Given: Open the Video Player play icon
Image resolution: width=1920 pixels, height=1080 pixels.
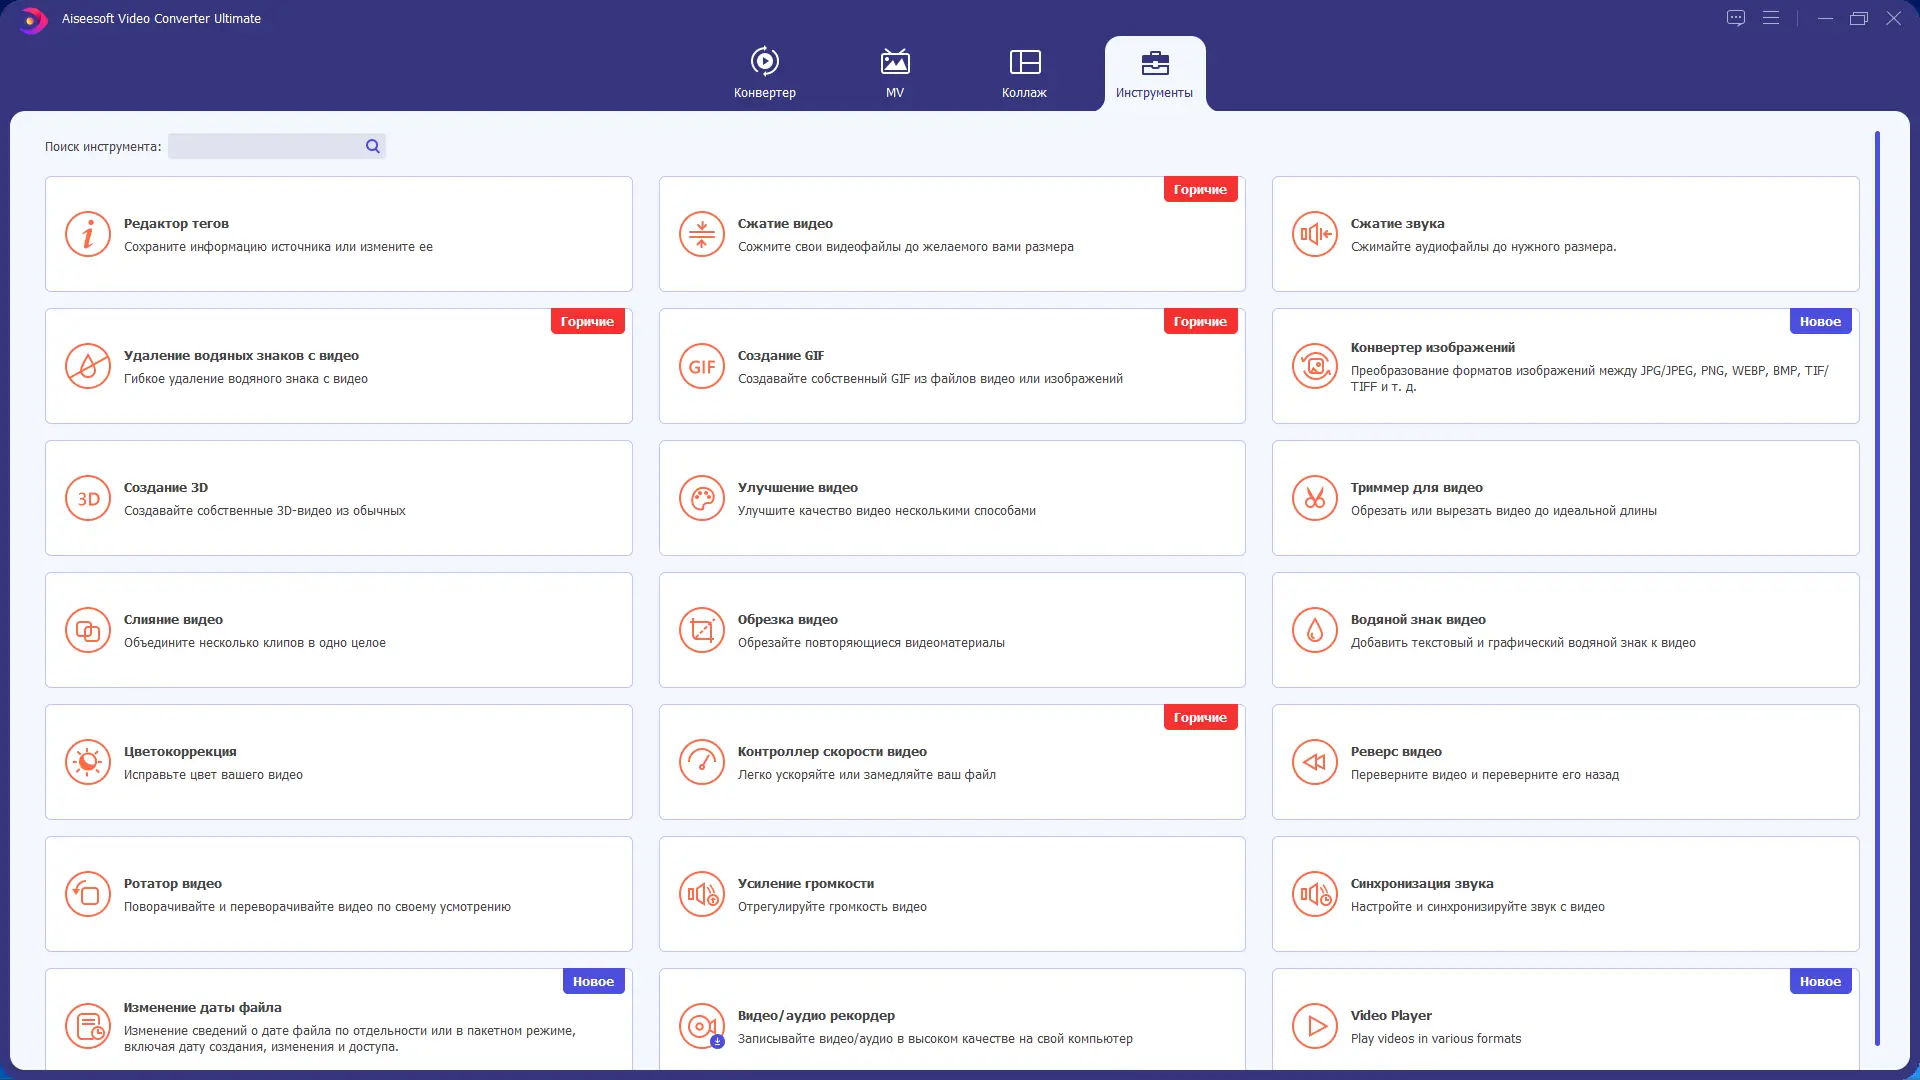Looking at the screenshot, I should tap(1314, 1026).
